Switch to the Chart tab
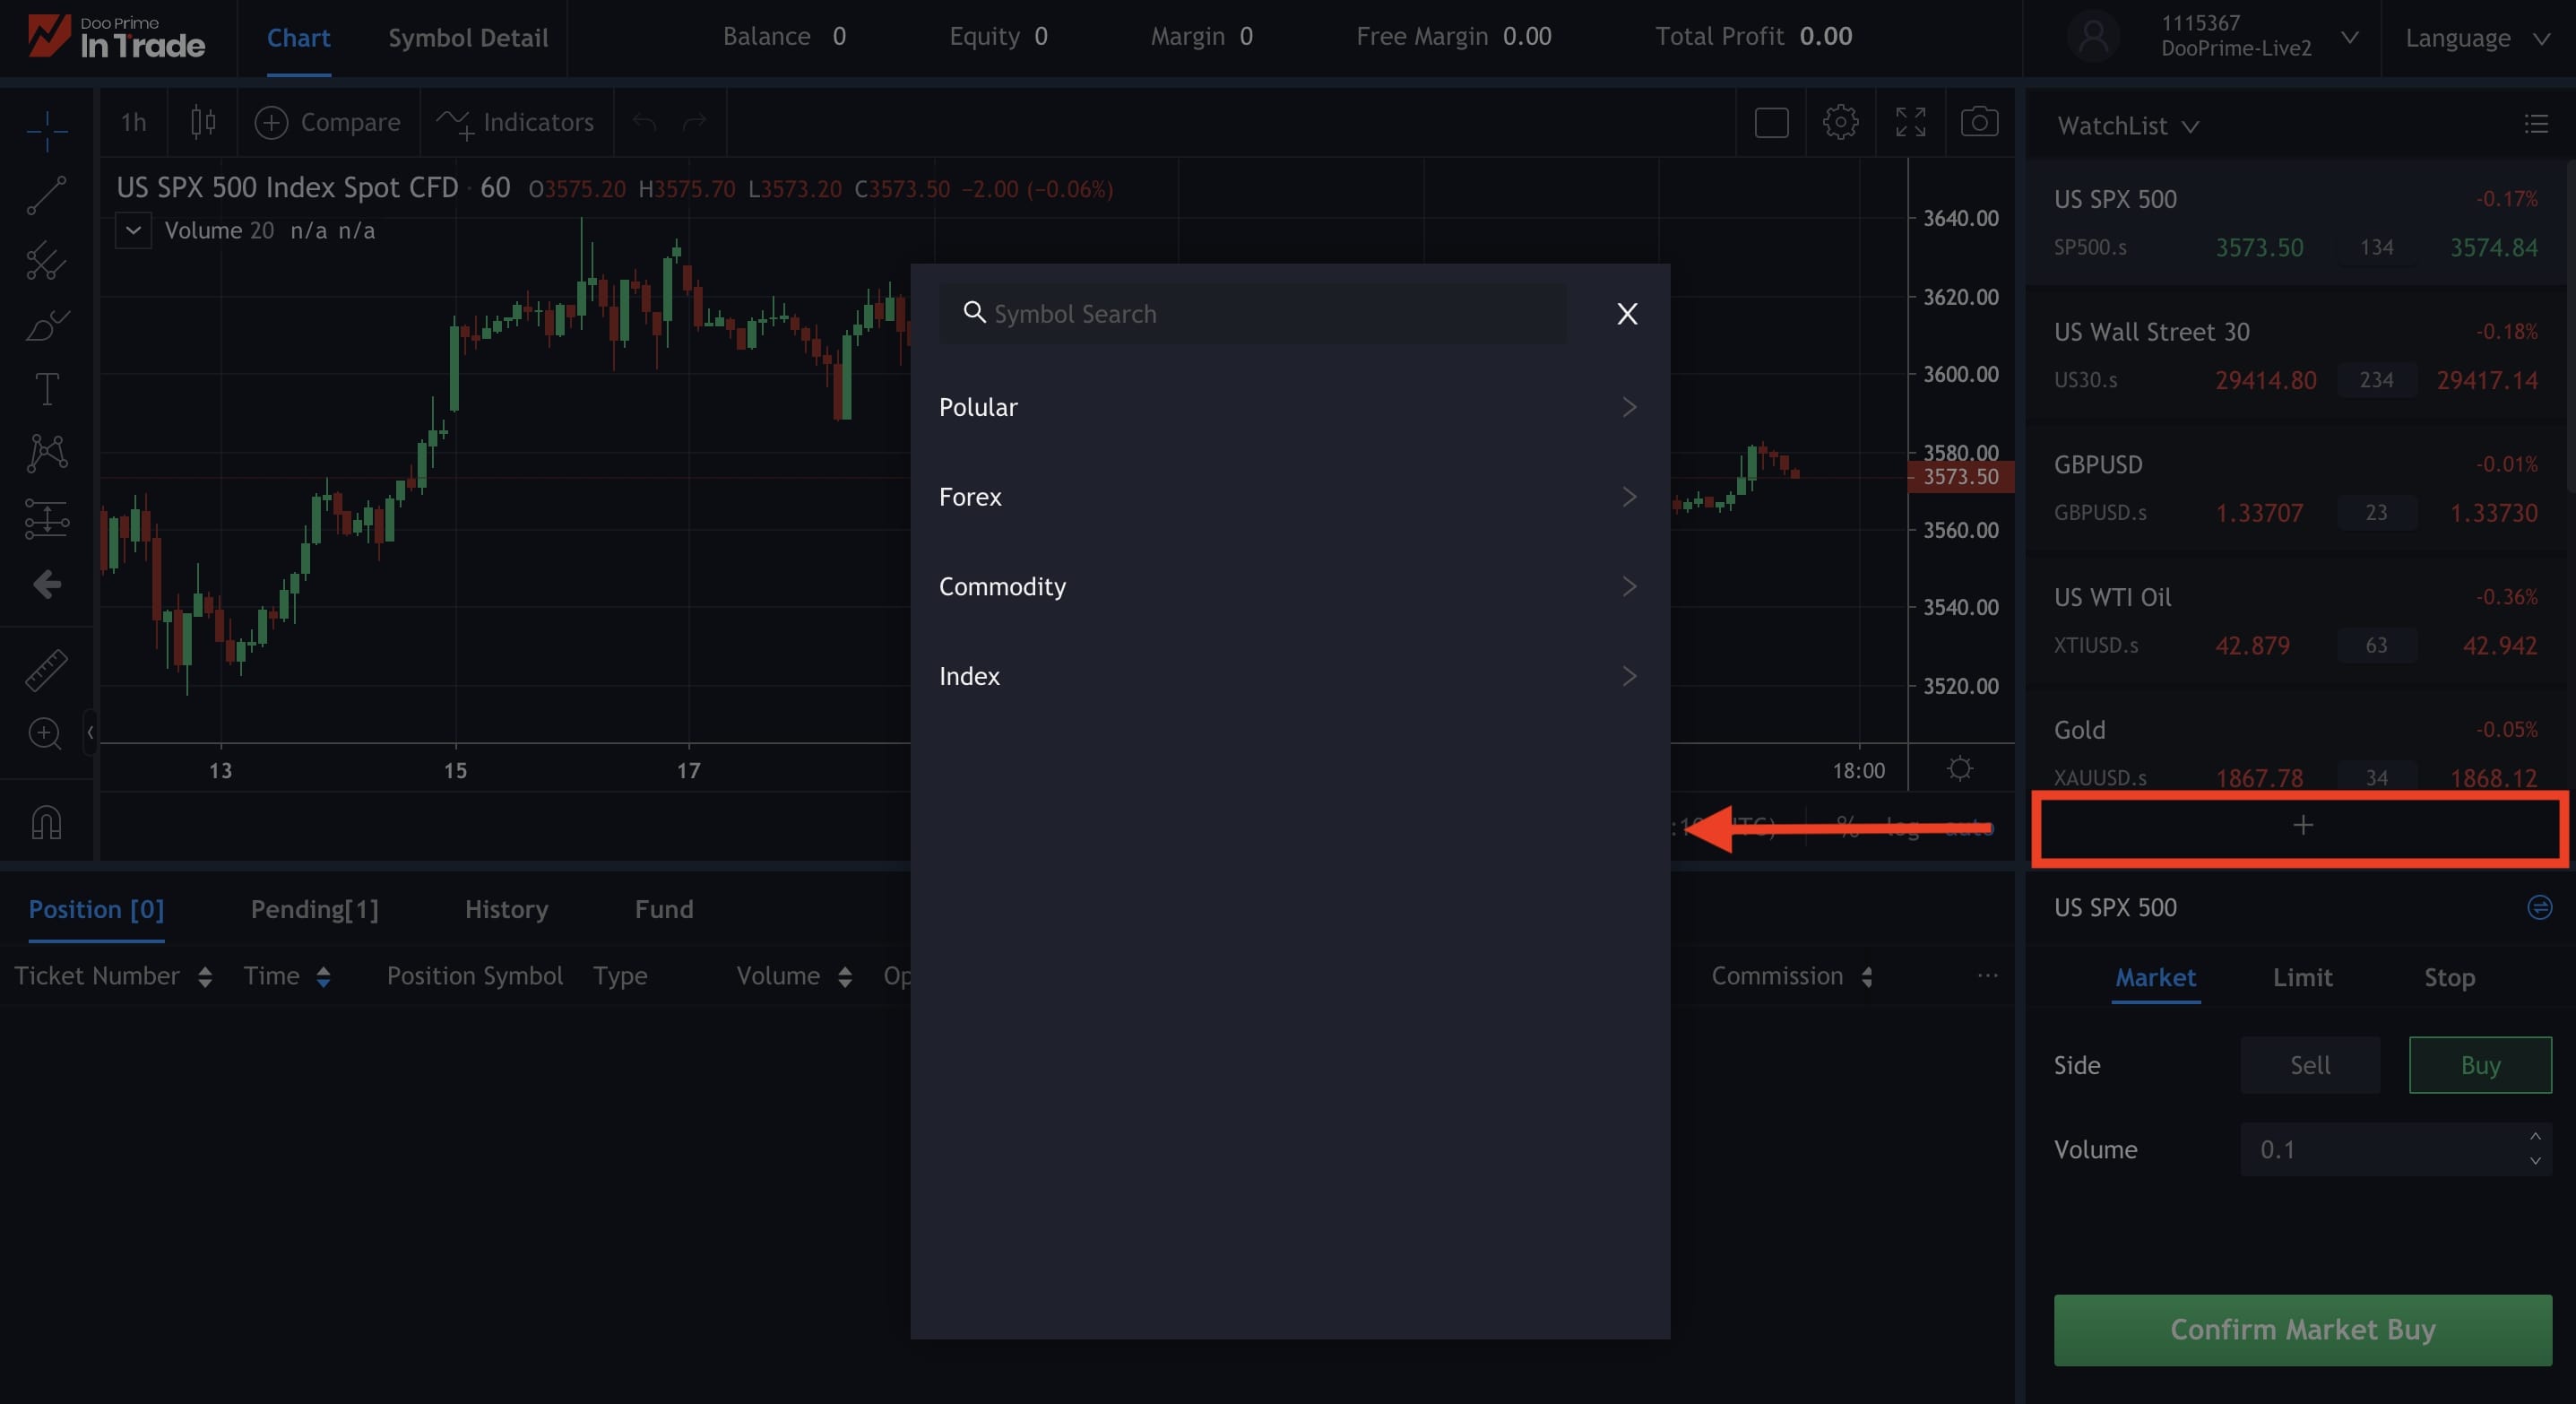Viewport: 2576px width, 1404px height. pos(298,38)
